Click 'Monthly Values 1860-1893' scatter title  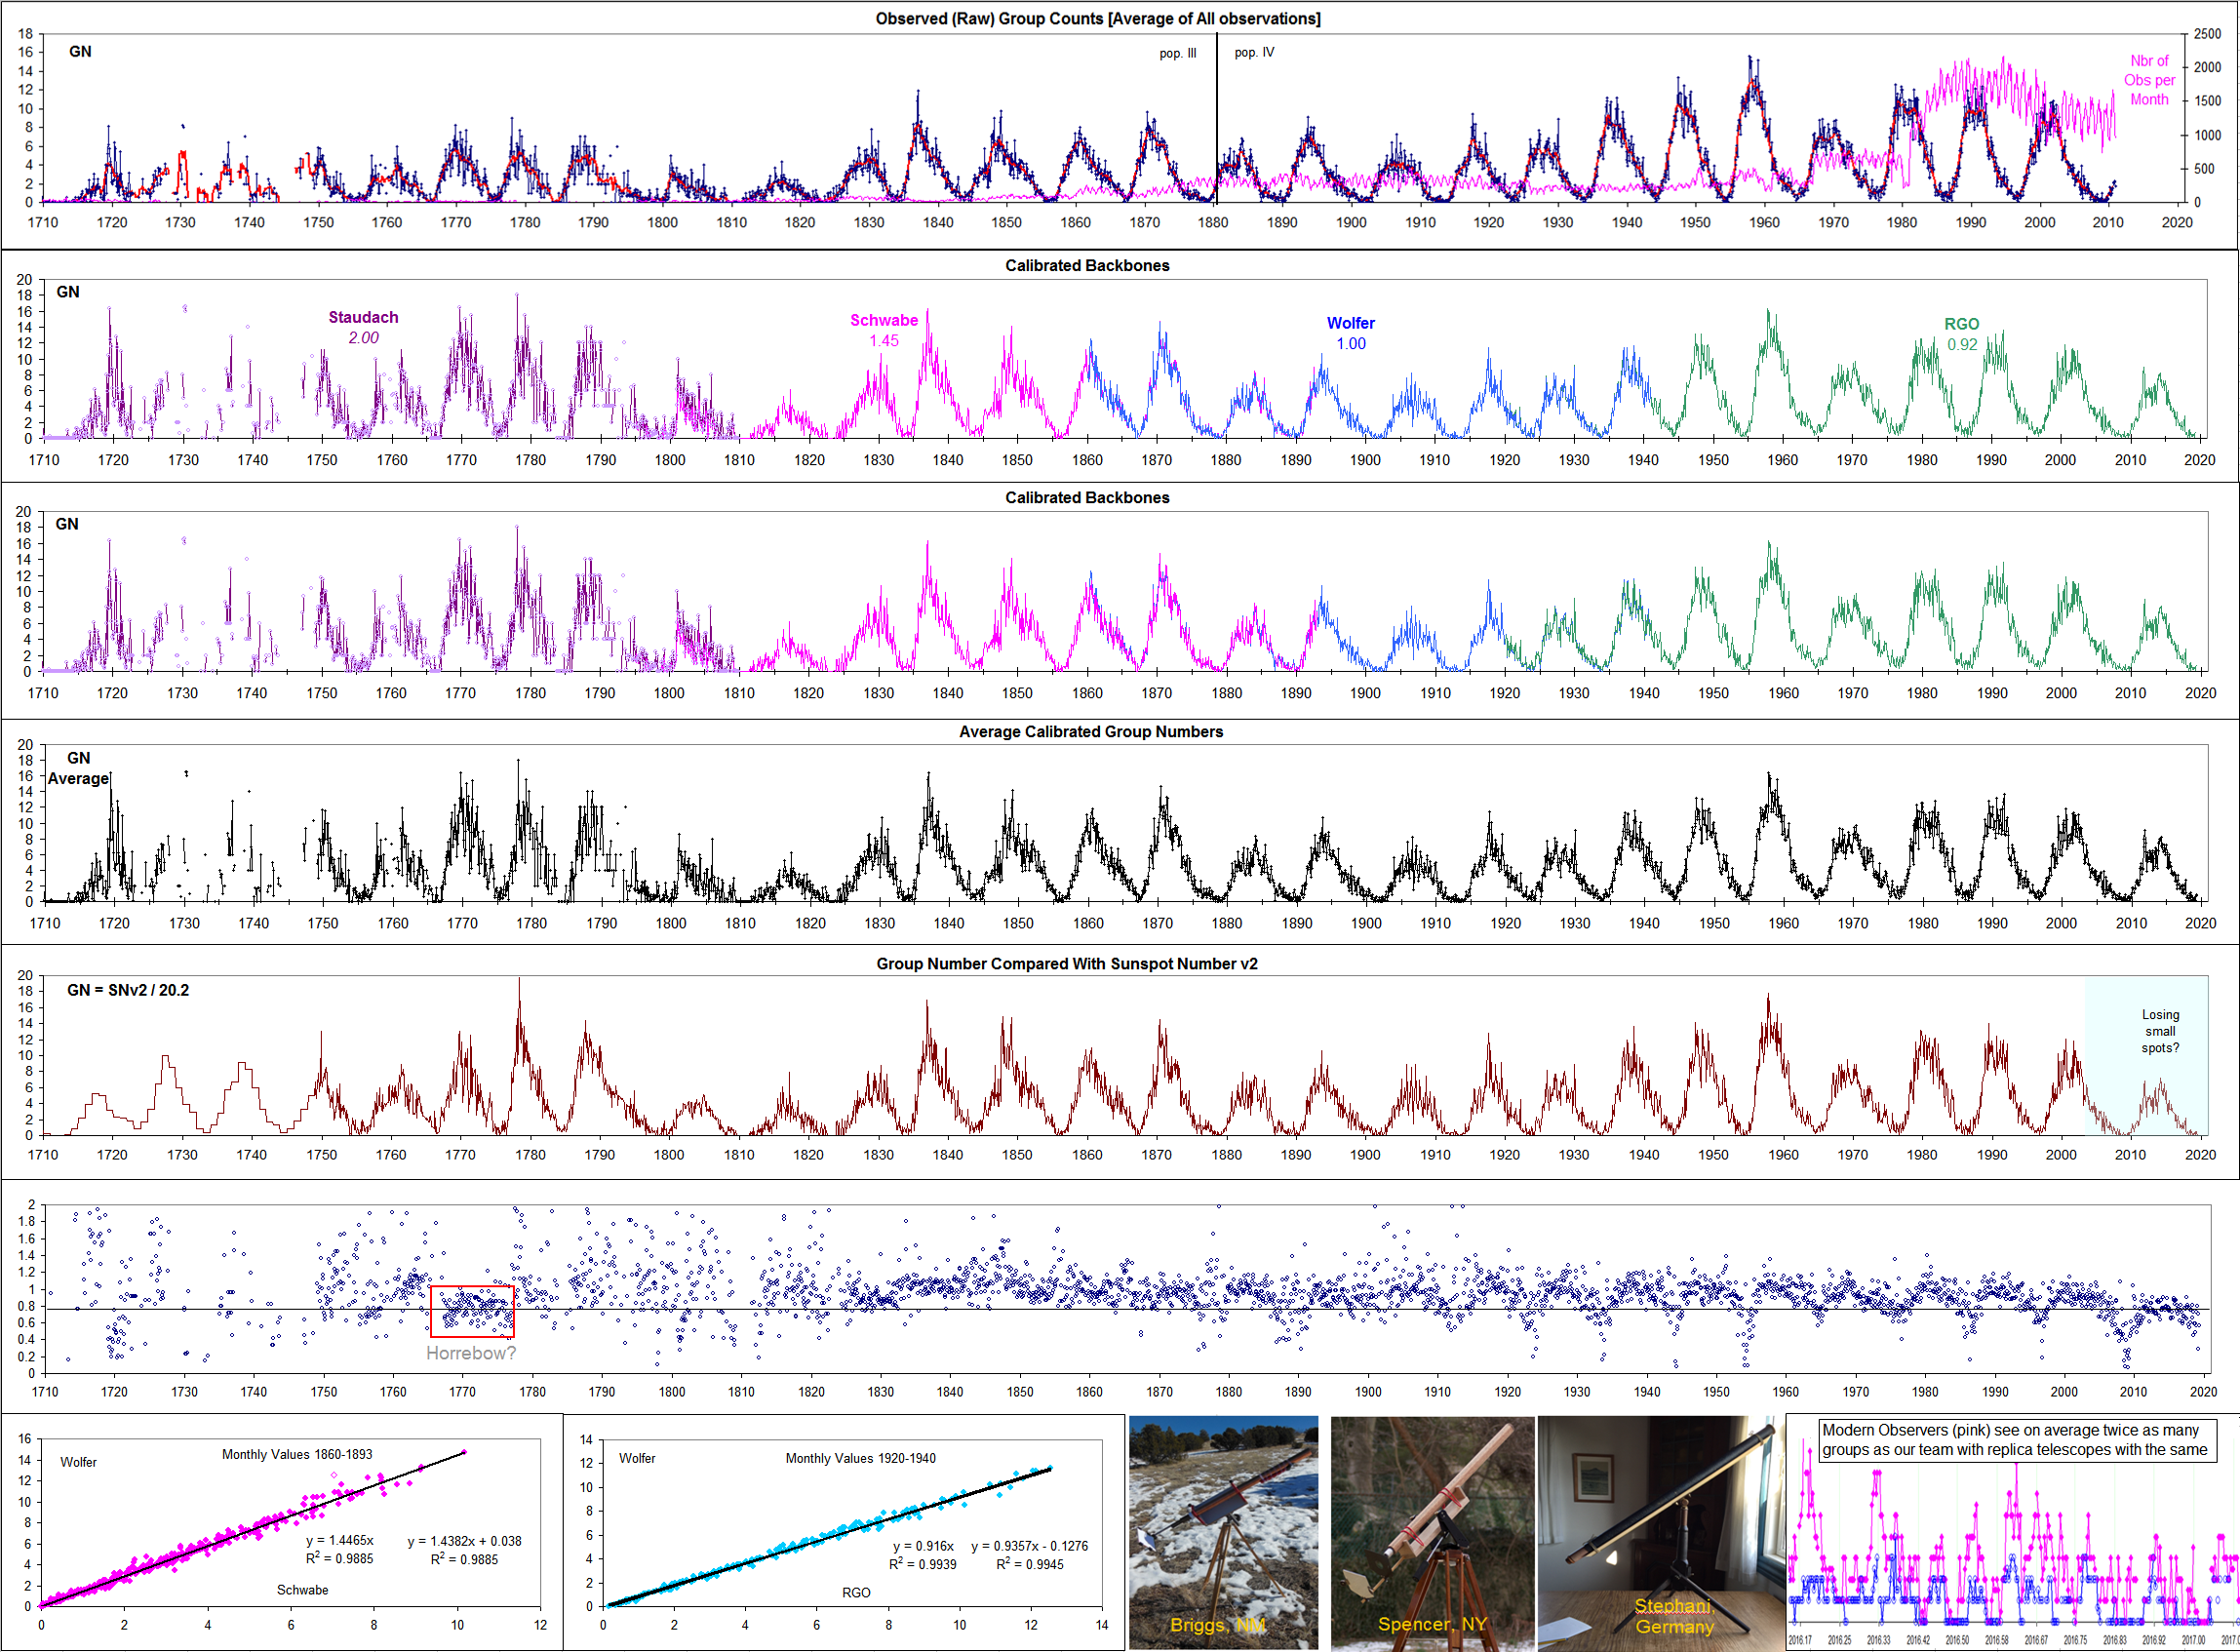297,1454
